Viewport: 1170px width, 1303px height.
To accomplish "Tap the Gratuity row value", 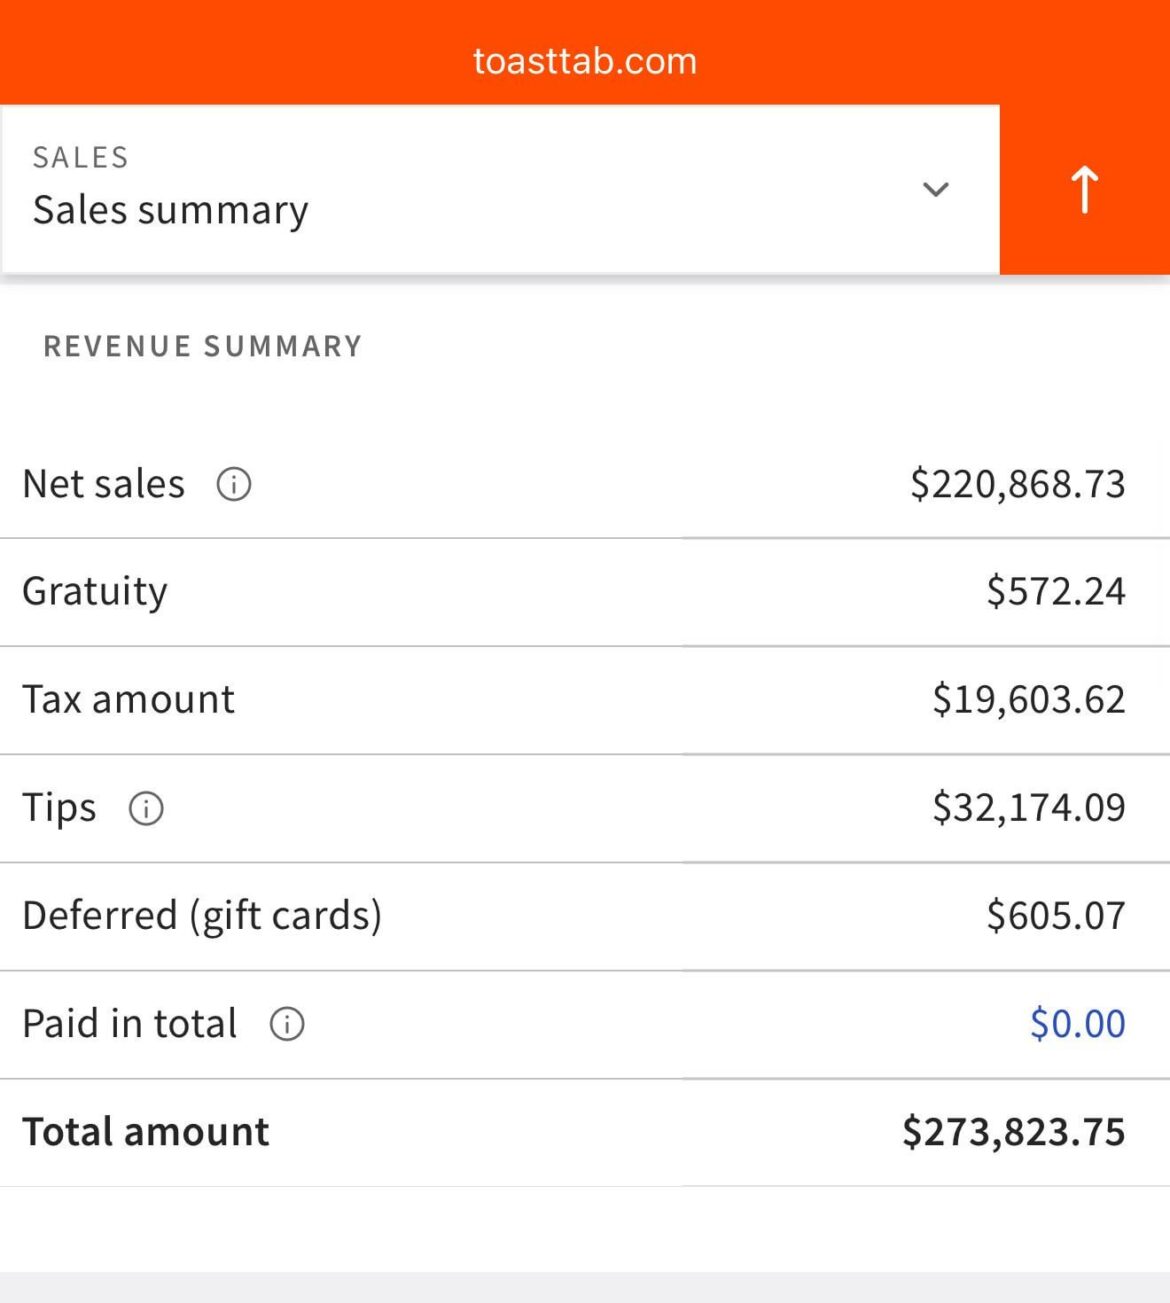I will [1056, 591].
